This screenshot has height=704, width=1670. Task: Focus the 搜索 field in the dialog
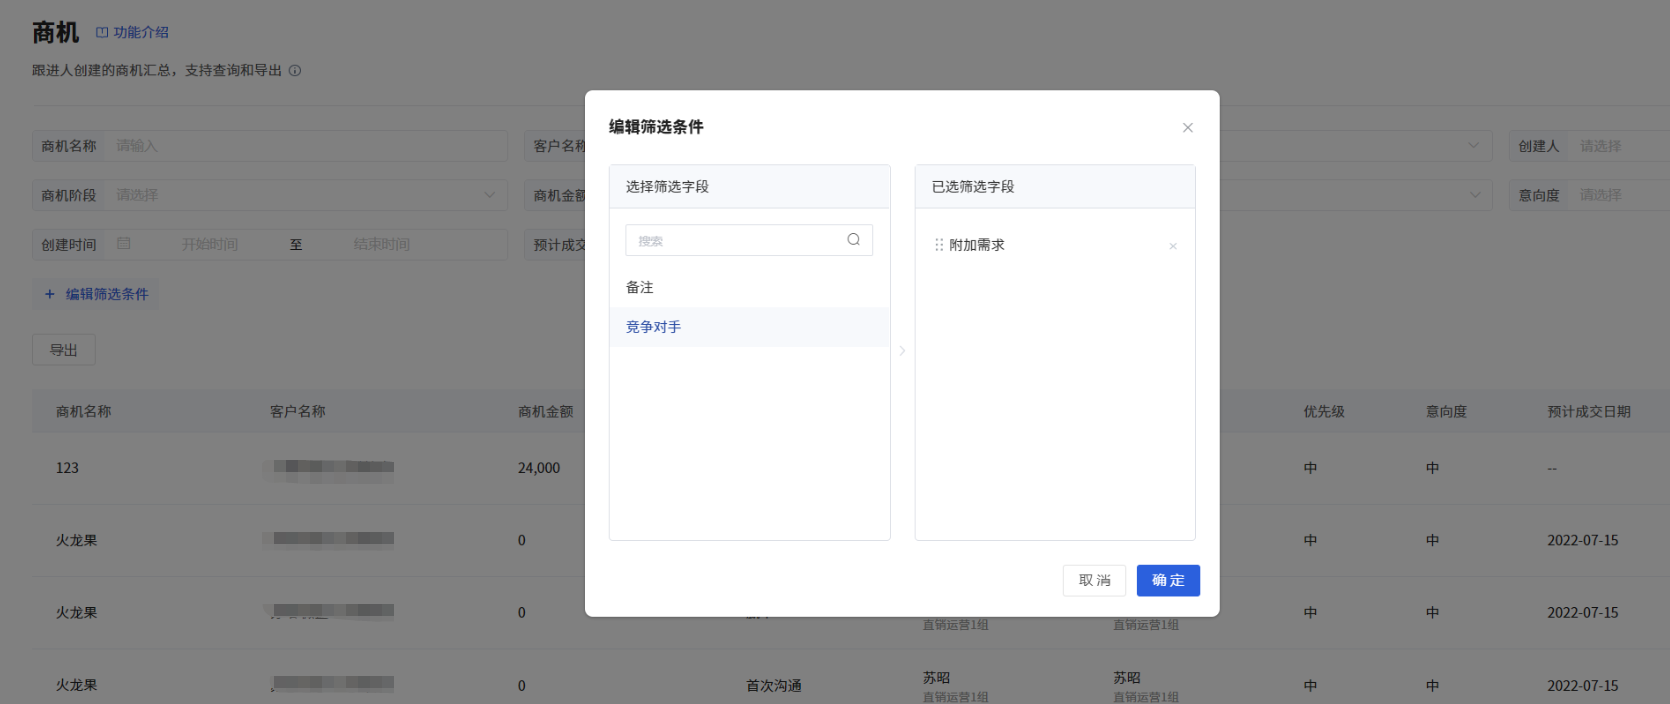click(749, 240)
